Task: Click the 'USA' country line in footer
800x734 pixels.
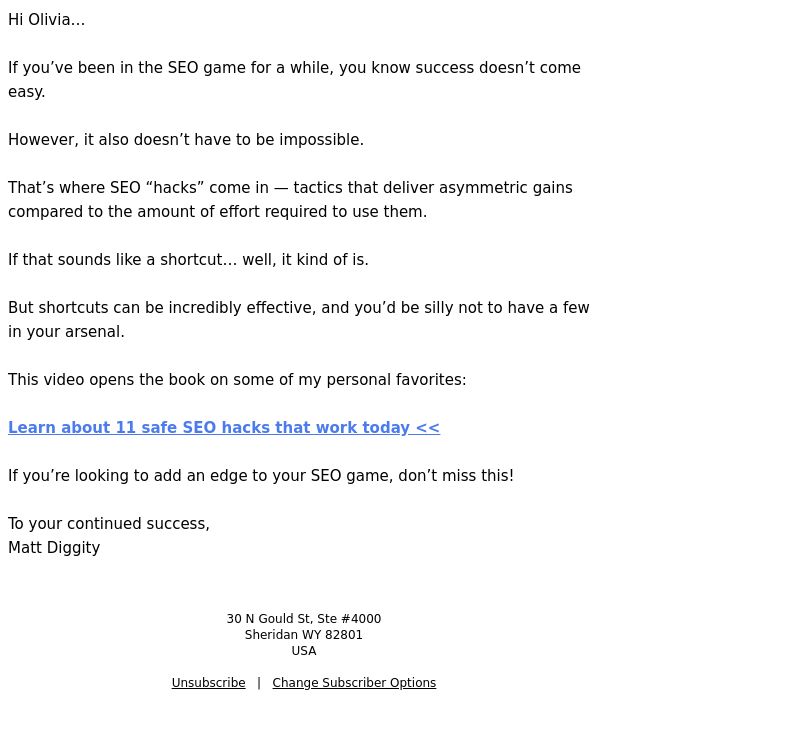Action: [x=304, y=651]
